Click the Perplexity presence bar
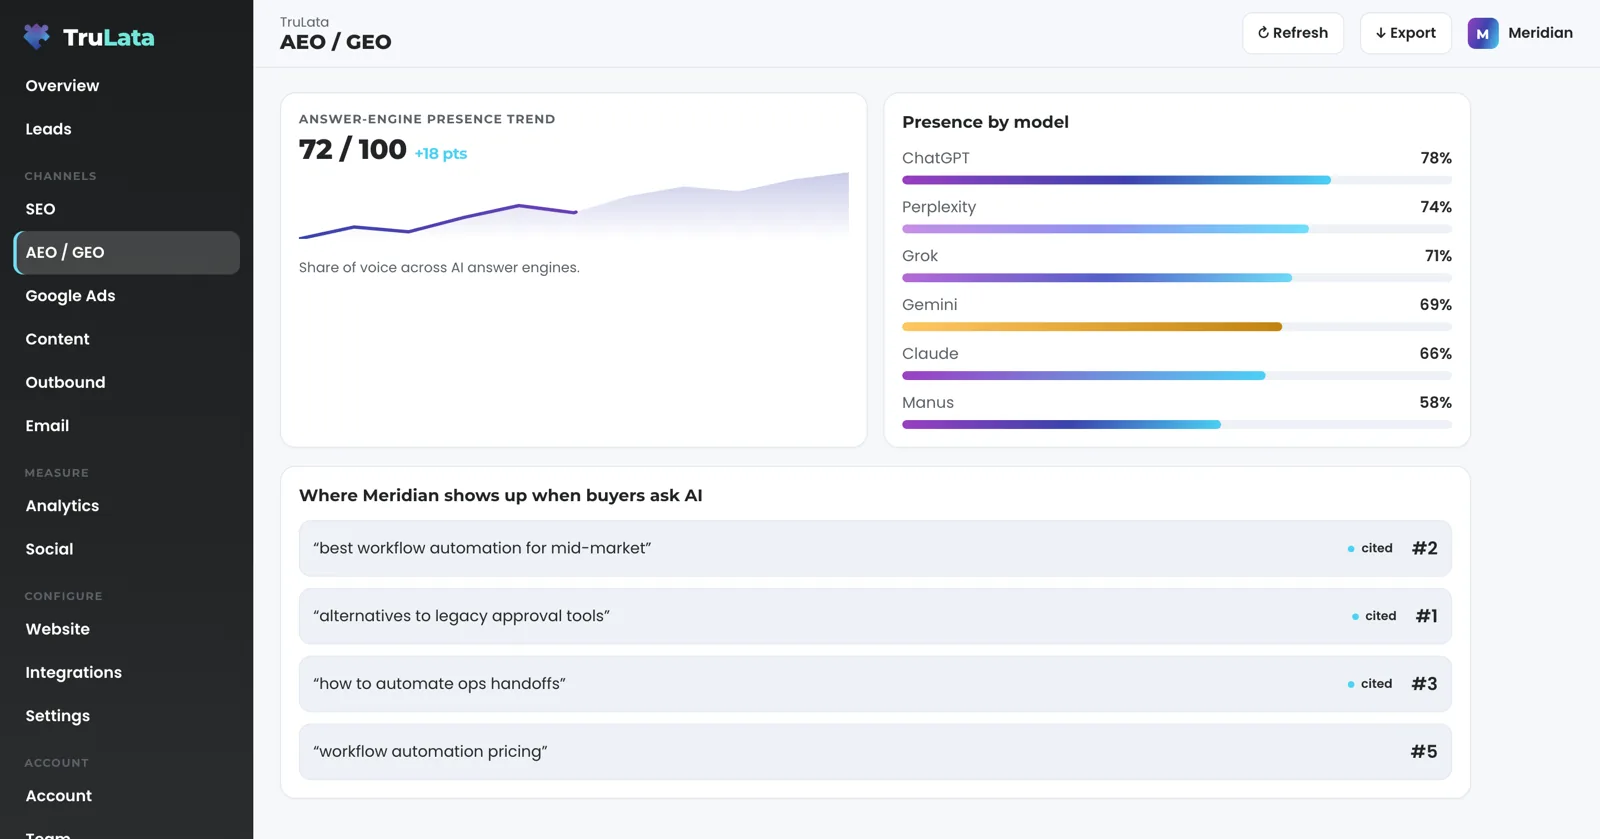Image resolution: width=1600 pixels, height=839 pixels. click(1176, 229)
